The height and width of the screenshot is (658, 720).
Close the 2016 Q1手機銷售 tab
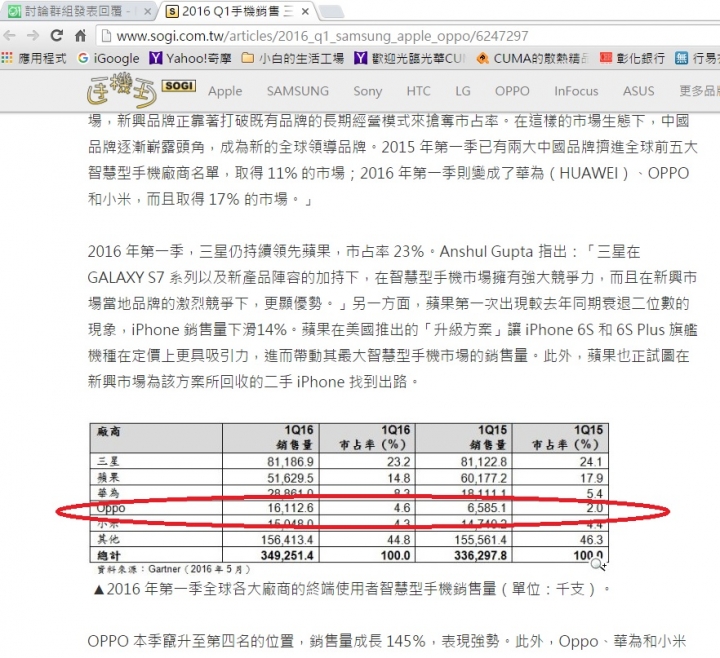point(305,11)
